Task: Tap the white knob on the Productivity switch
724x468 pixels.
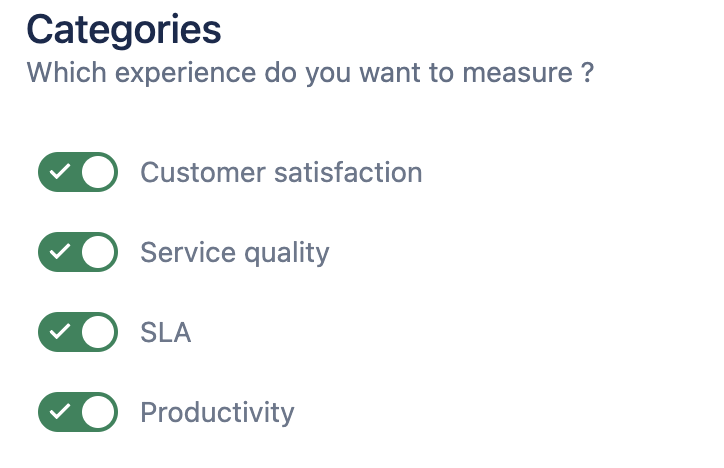Action: pyautogui.click(x=98, y=412)
